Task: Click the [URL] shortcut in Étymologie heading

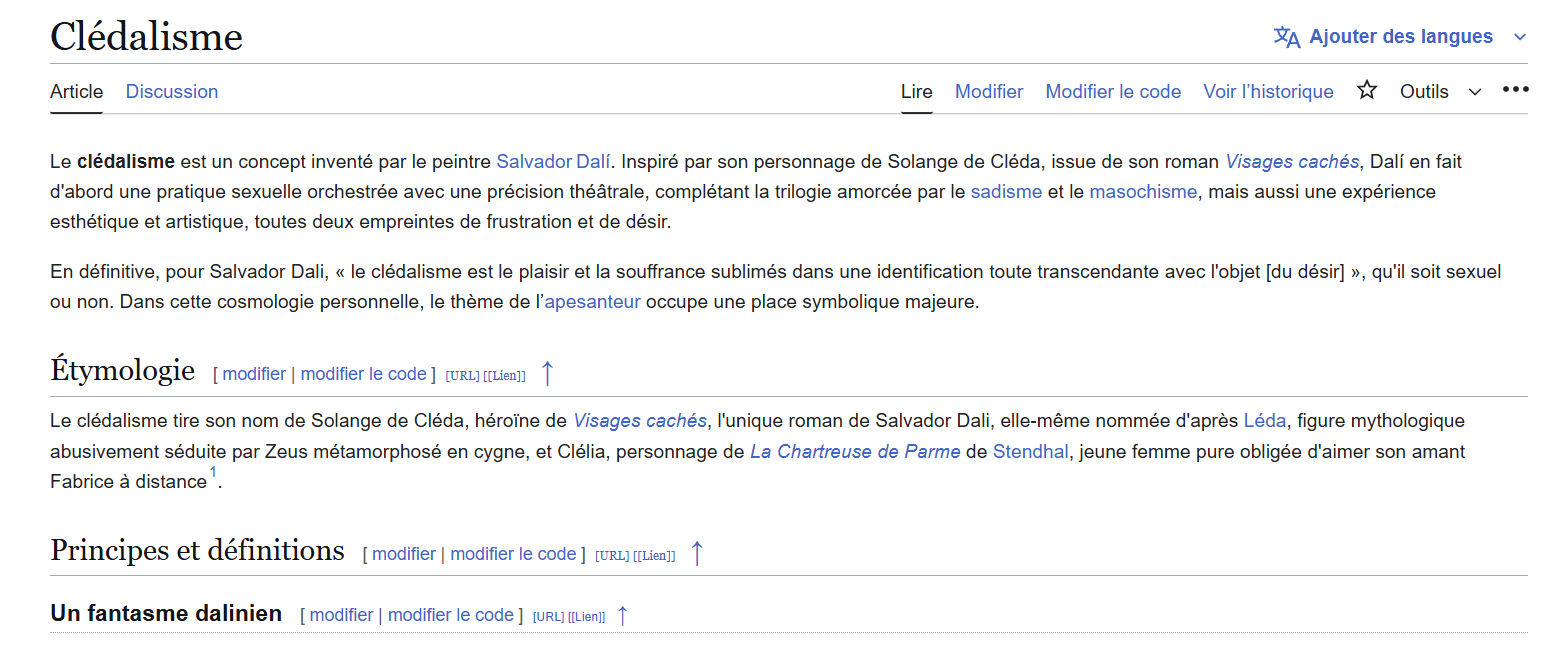Action: coord(462,376)
